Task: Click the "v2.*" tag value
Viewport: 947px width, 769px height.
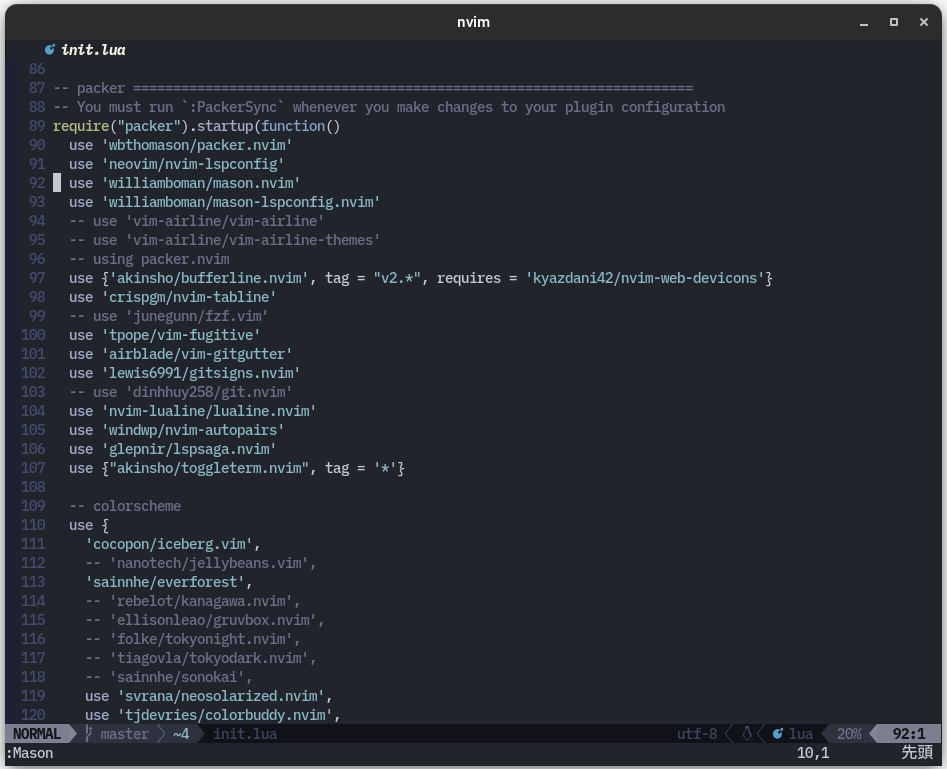Action: pyautogui.click(x=397, y=278)
